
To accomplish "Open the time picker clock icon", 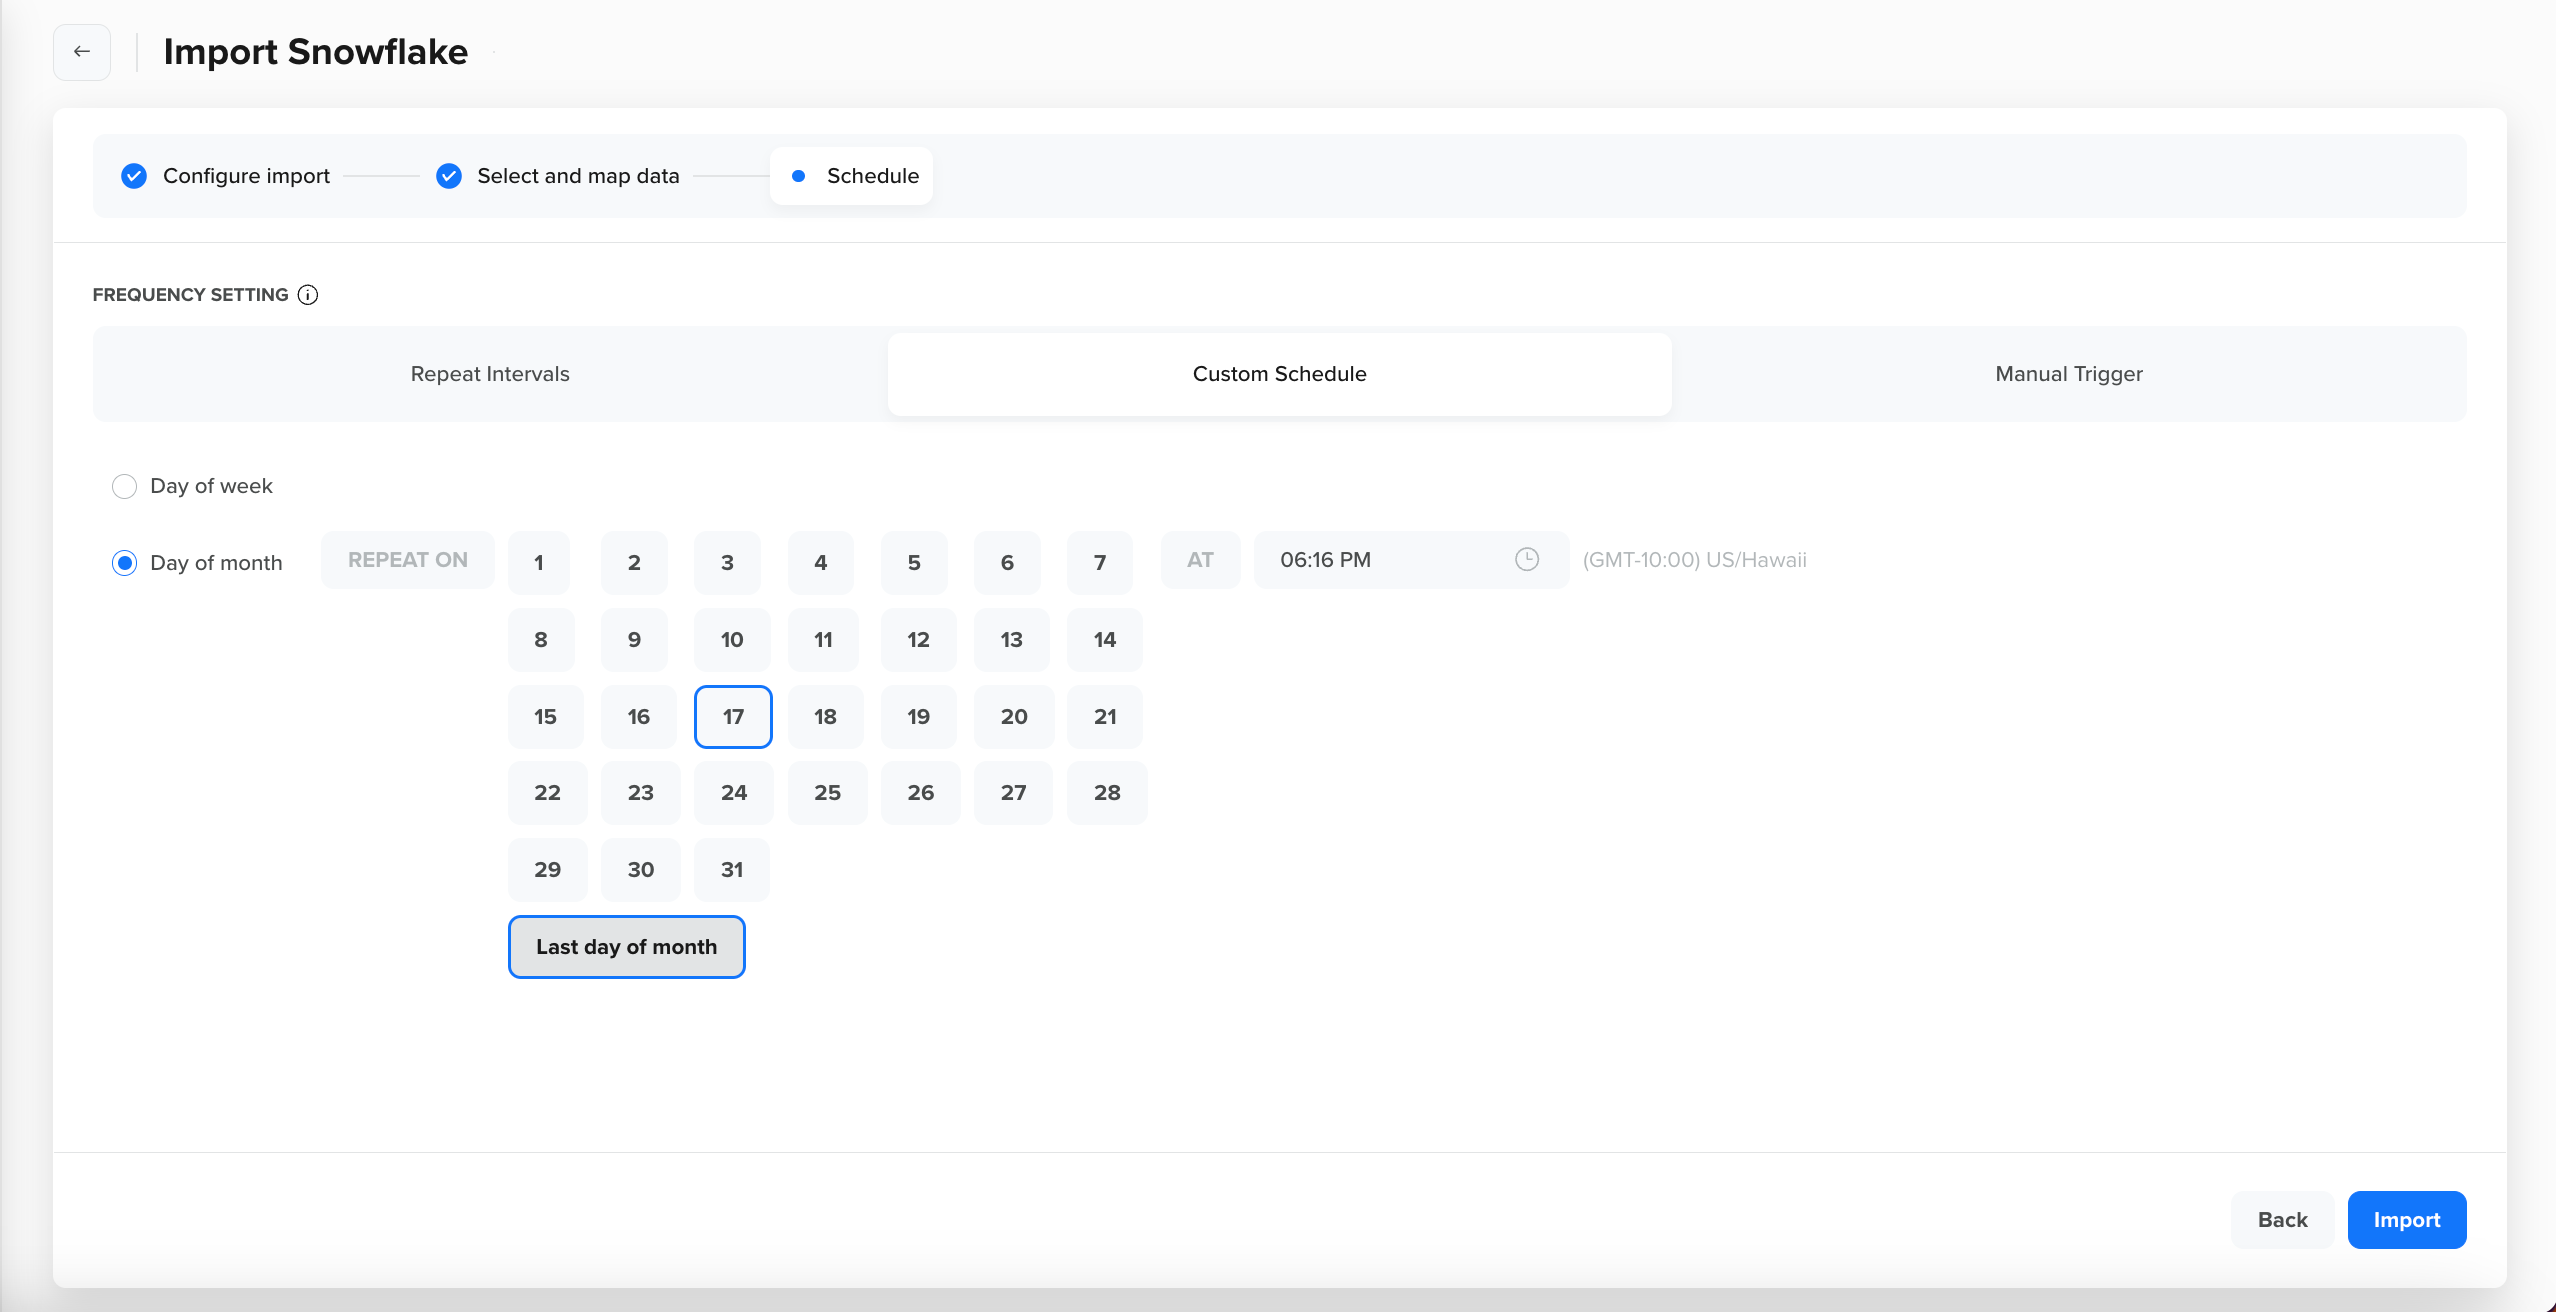I will click(x=1526, y=560).
